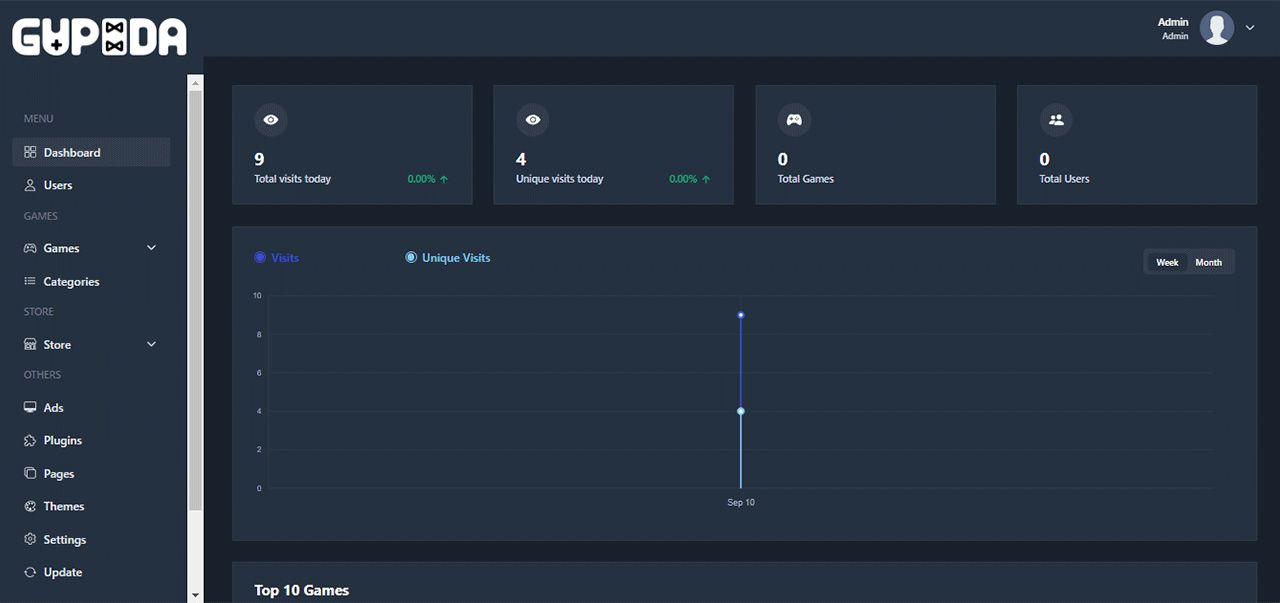This screenshot has height=603, width=1280.
Task: Click the Update refresh icon in sidebar
Action: click(x=30, y=572)
